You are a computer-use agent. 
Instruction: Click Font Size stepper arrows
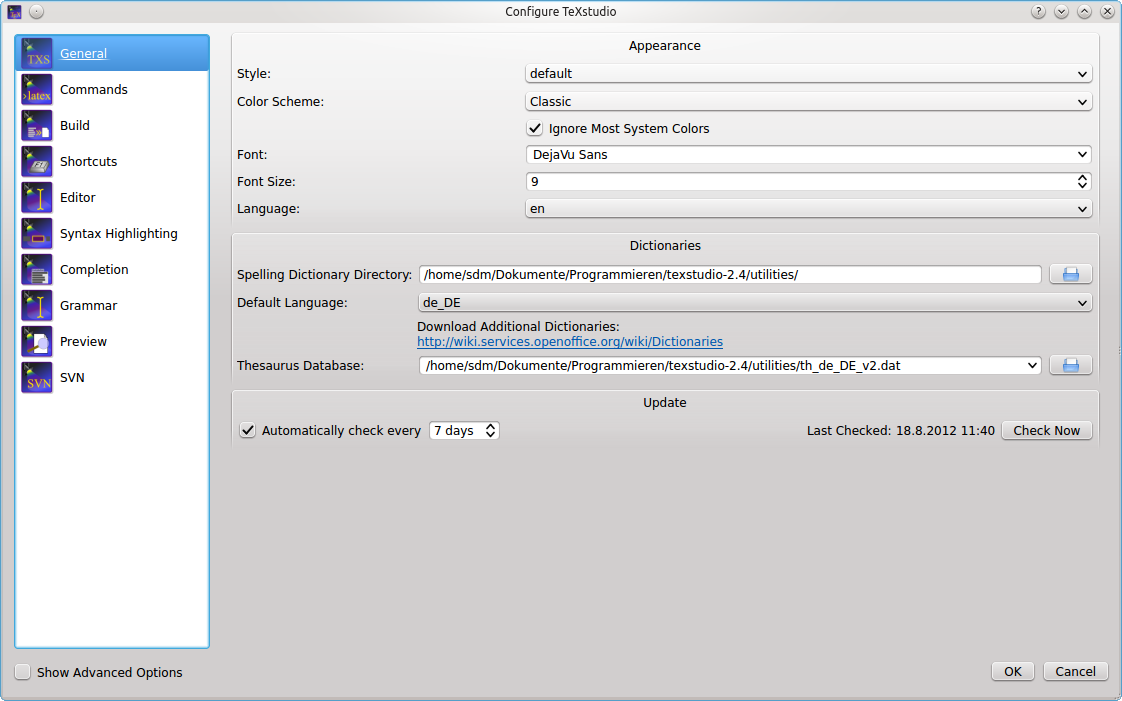1082,182
